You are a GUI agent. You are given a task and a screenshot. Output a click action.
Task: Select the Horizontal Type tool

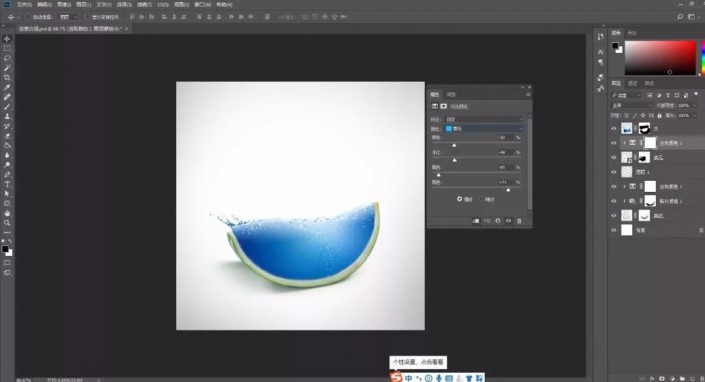point(7,184)
